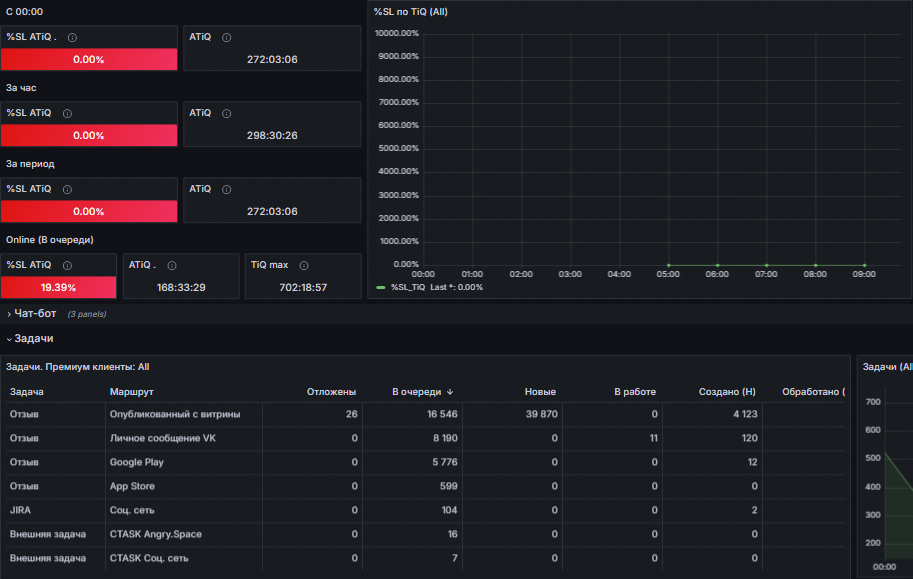Click info icon beside ATiQ 272:03:06 top panel
This screenshot has width=913, height=579.
tap(227, 37)
